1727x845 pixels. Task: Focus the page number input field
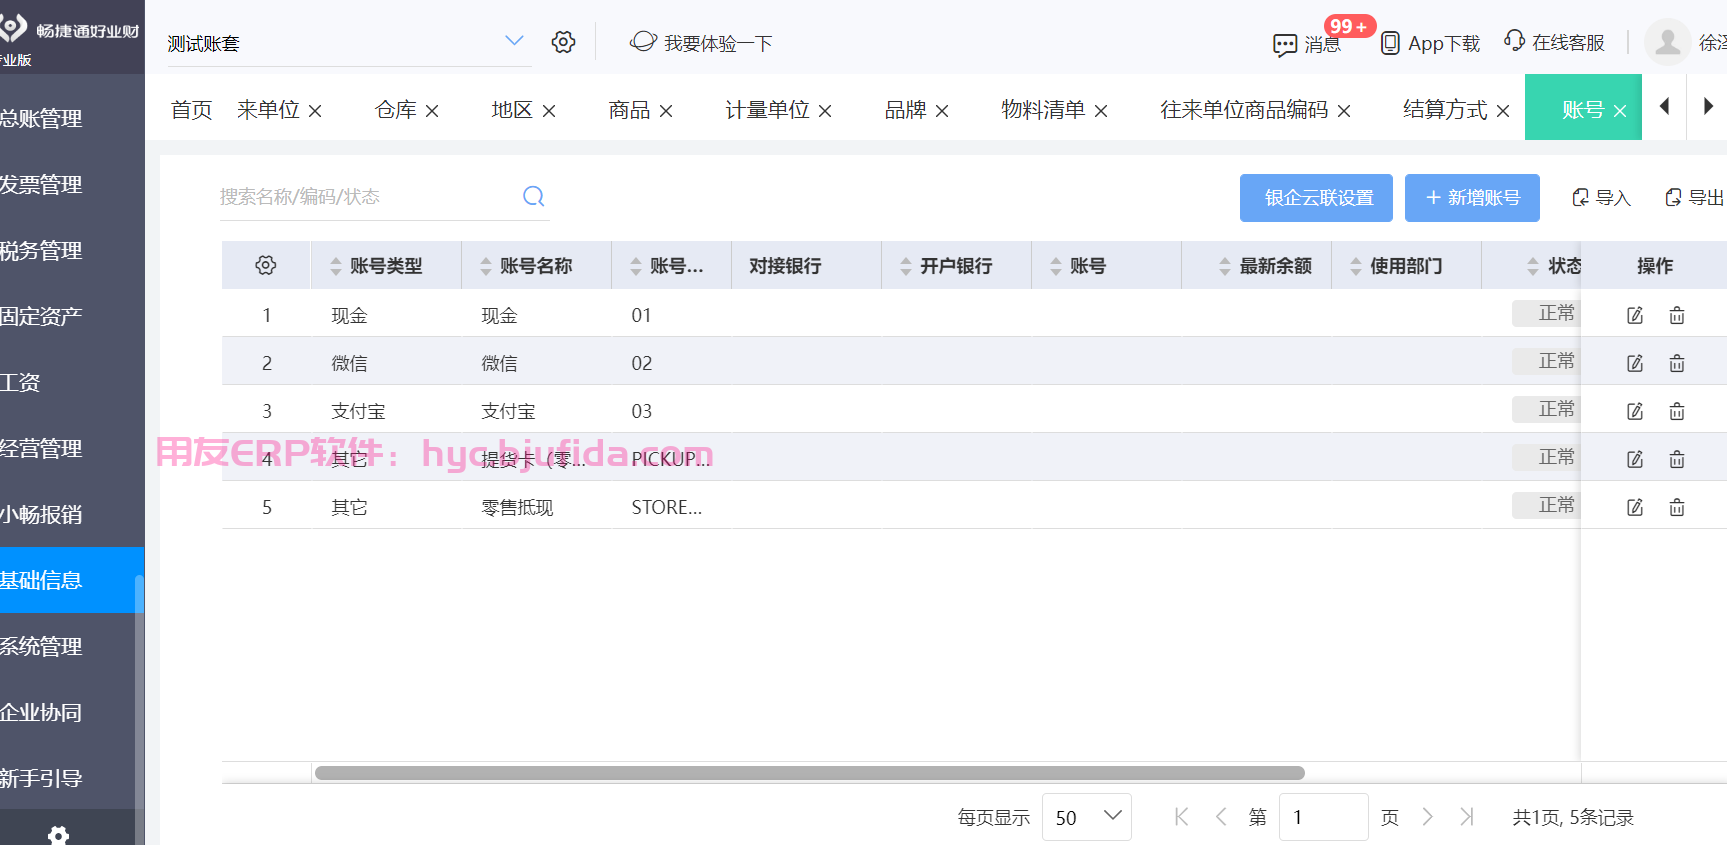click(x=1323, y=817)
